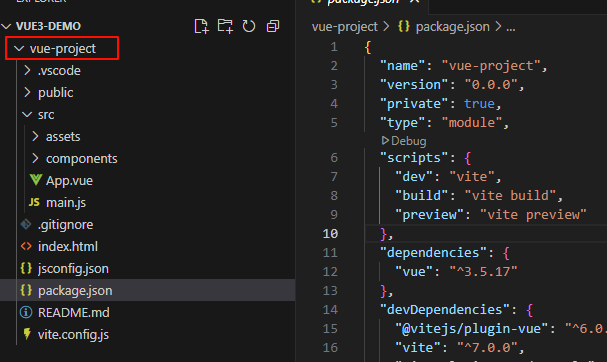Click the braces icon beside jsconfig.json
Viewport: 607px width, 362px height.
click(x=26, y=268)
